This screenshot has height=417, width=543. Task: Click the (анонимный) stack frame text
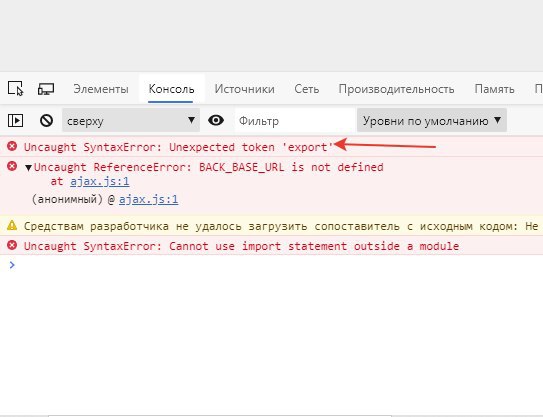[68, 199]
